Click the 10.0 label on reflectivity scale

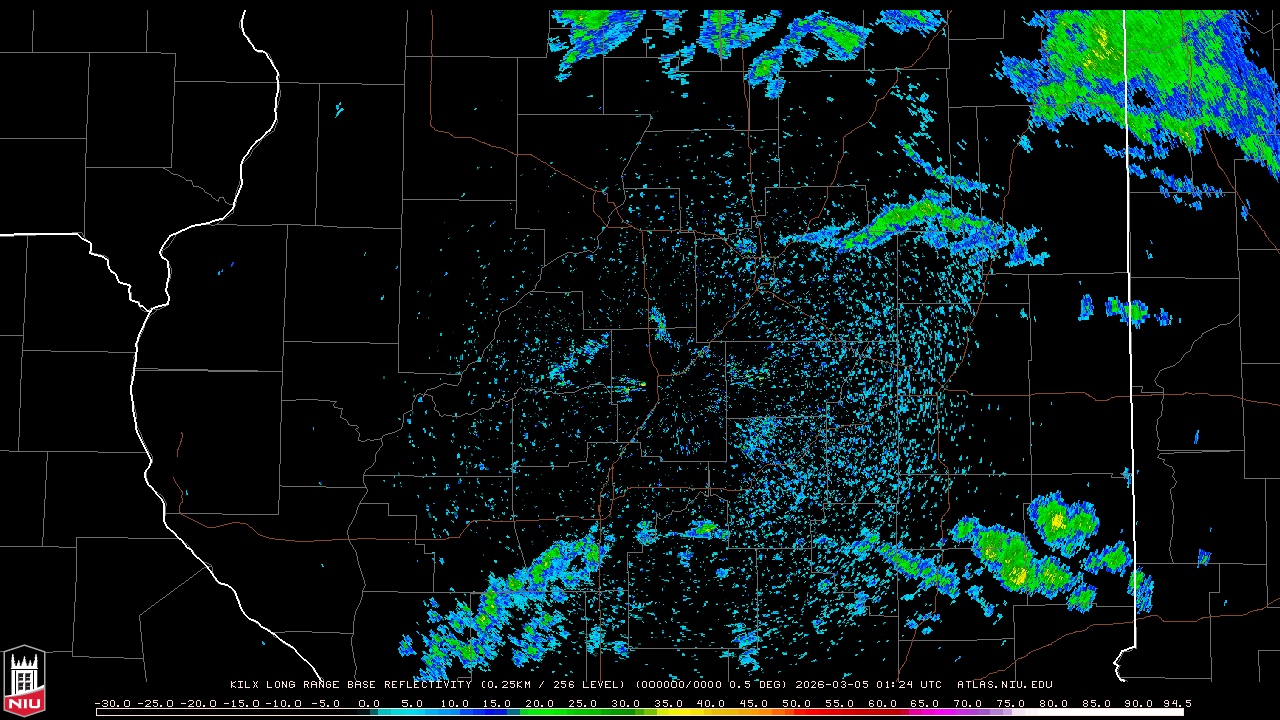[x=455, y=703]
